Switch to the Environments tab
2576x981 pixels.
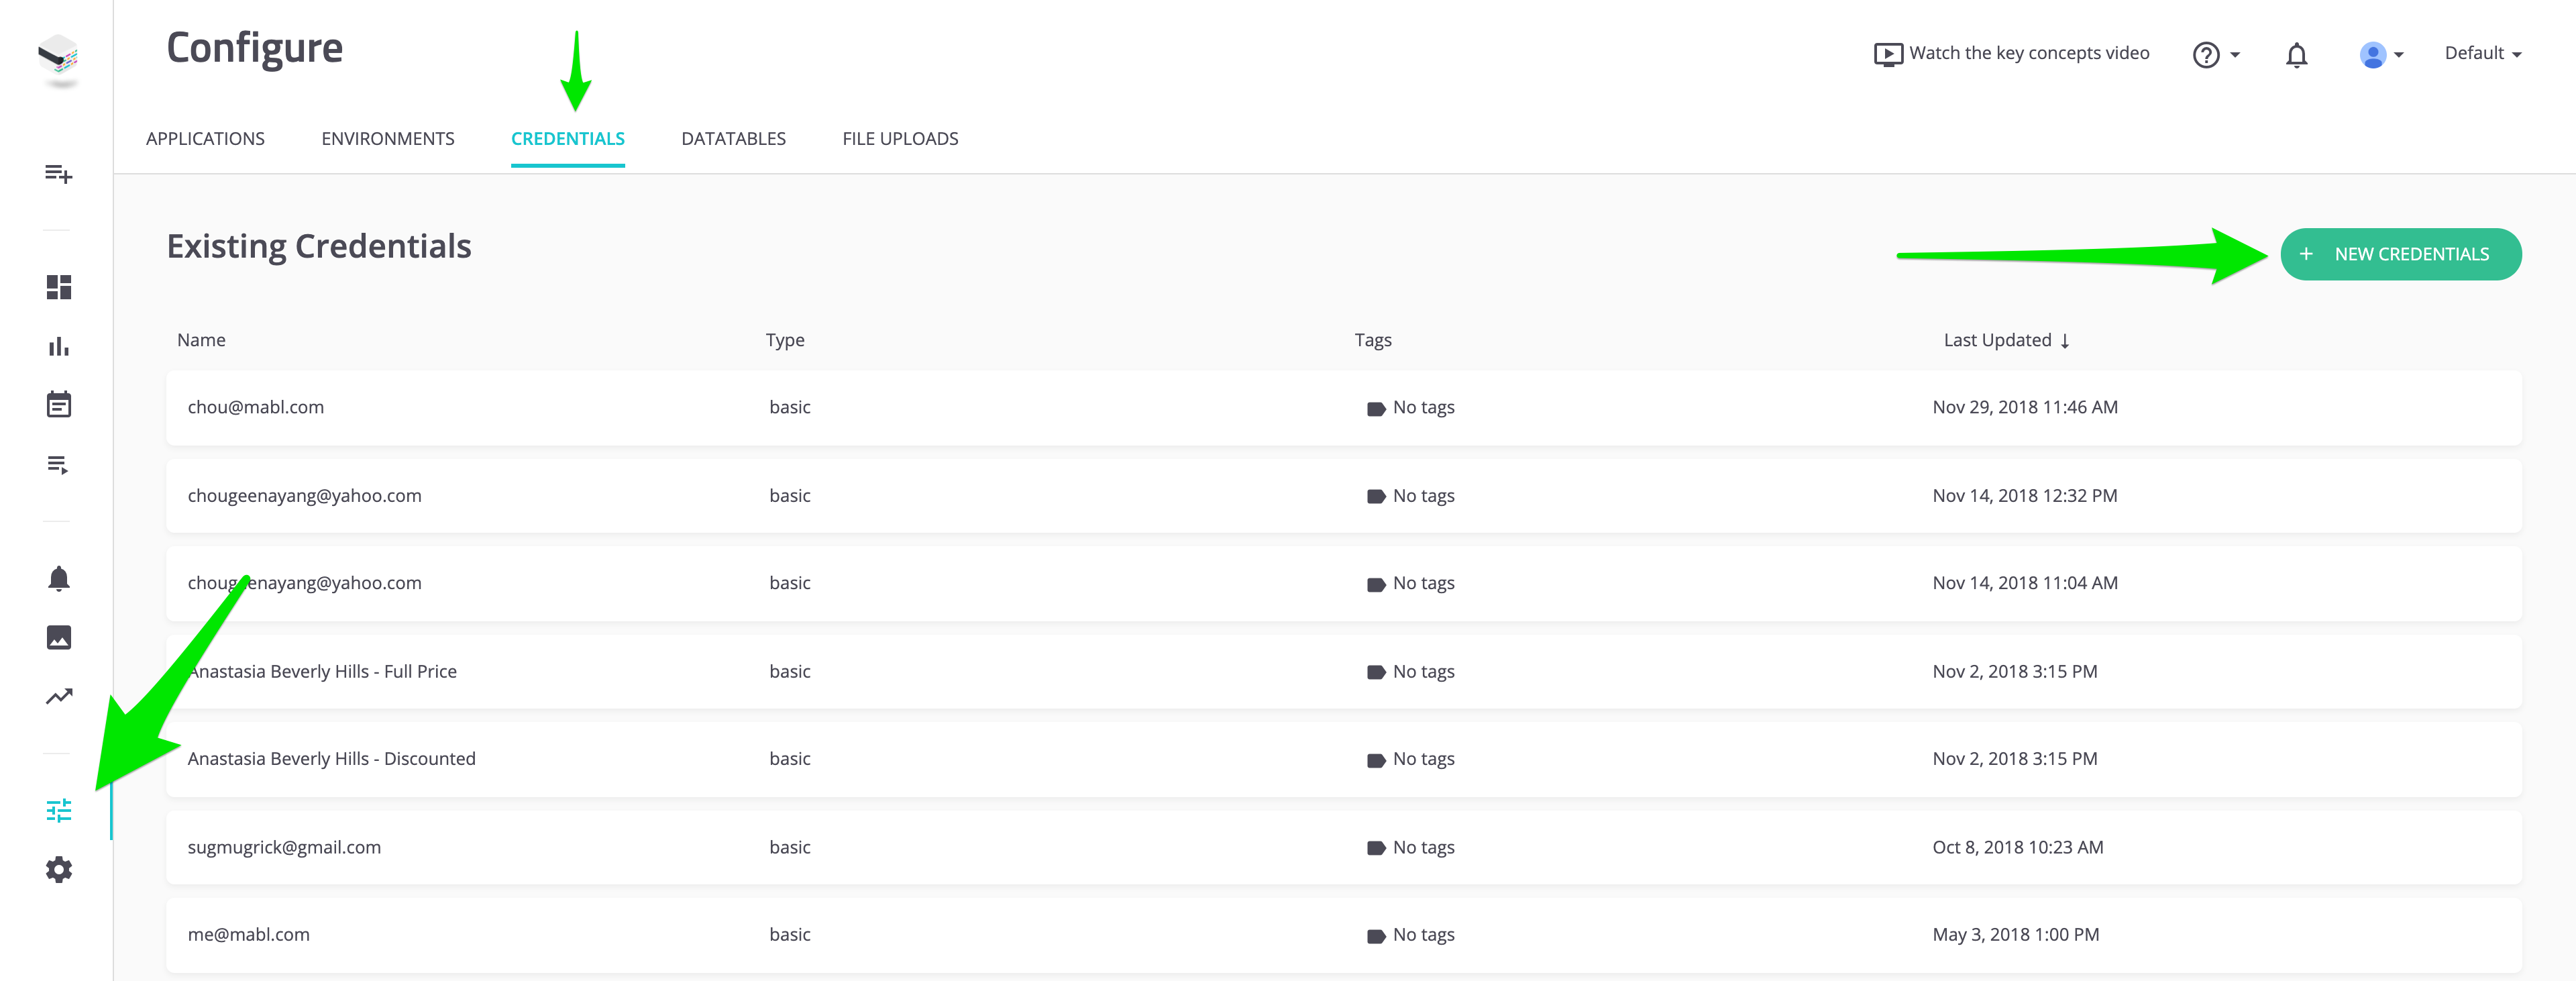(387, 139)
